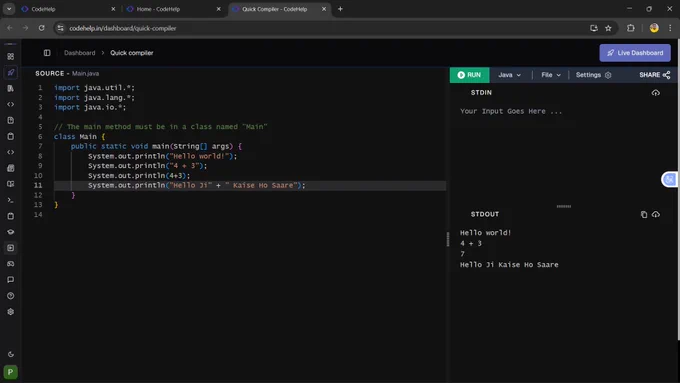Screen dimensions: 680x383
Task: Click the STDOUT cloud download icon
Action: 655,214
